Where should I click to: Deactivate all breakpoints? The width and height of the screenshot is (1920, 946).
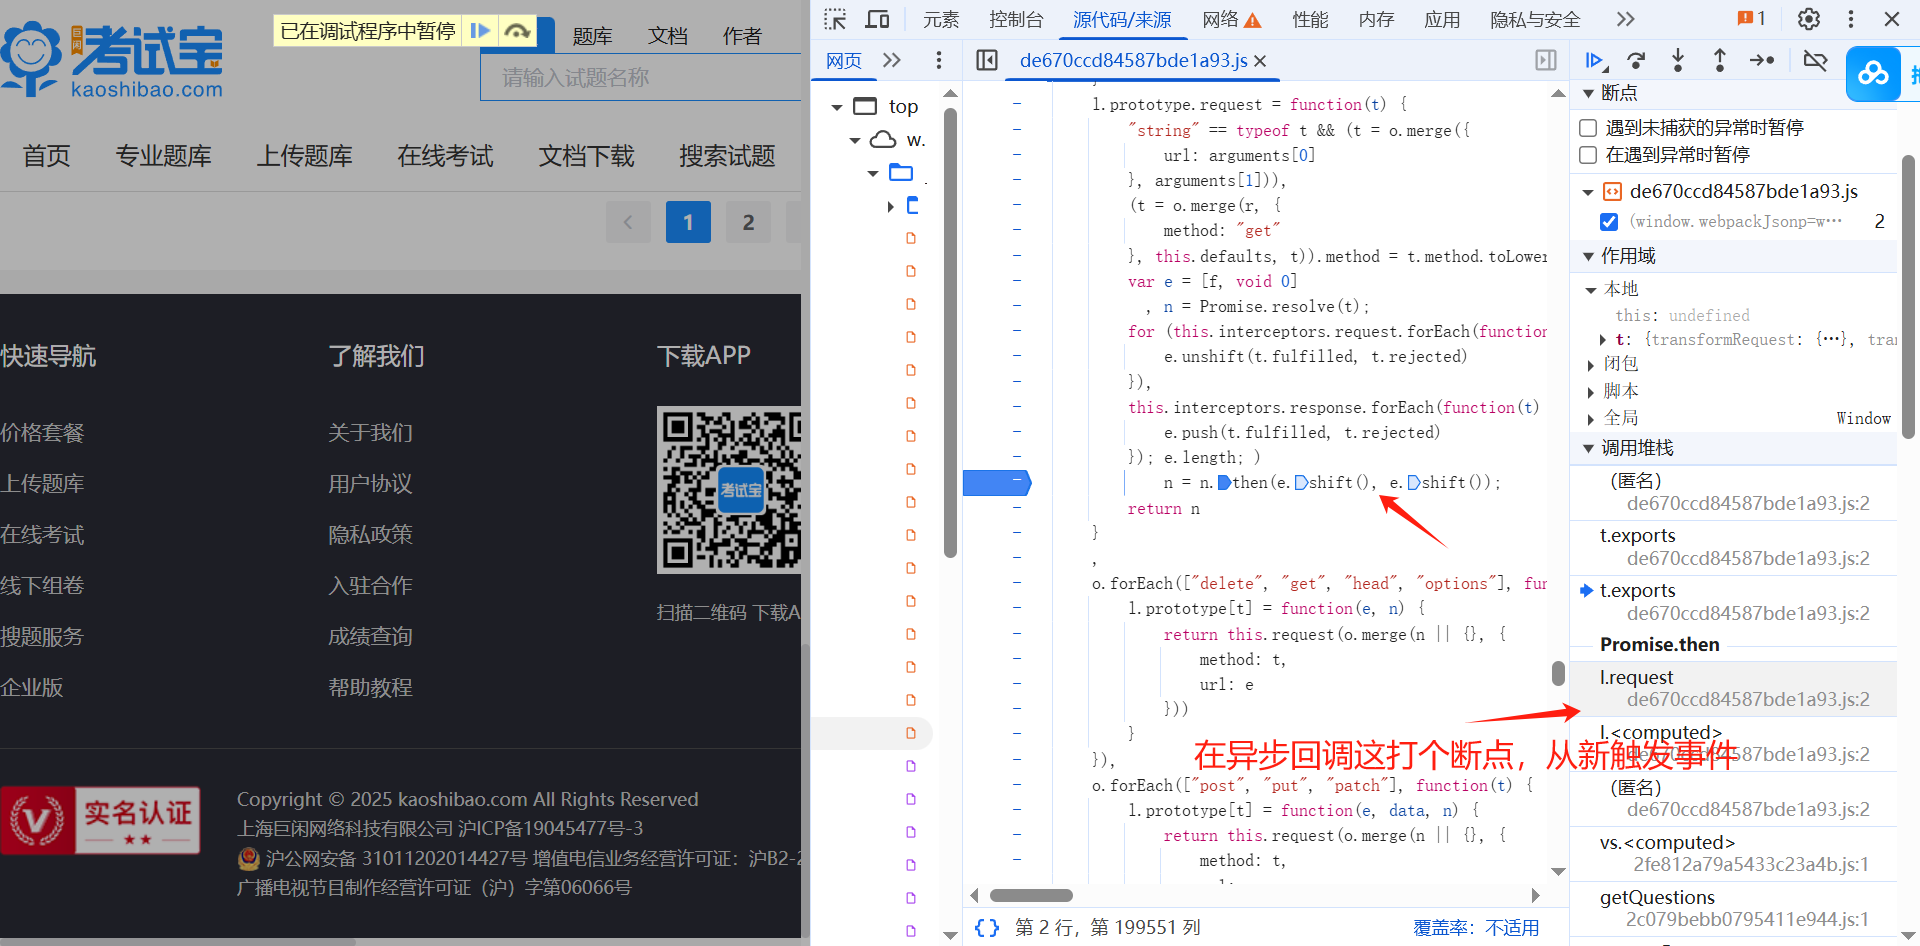1815,61
